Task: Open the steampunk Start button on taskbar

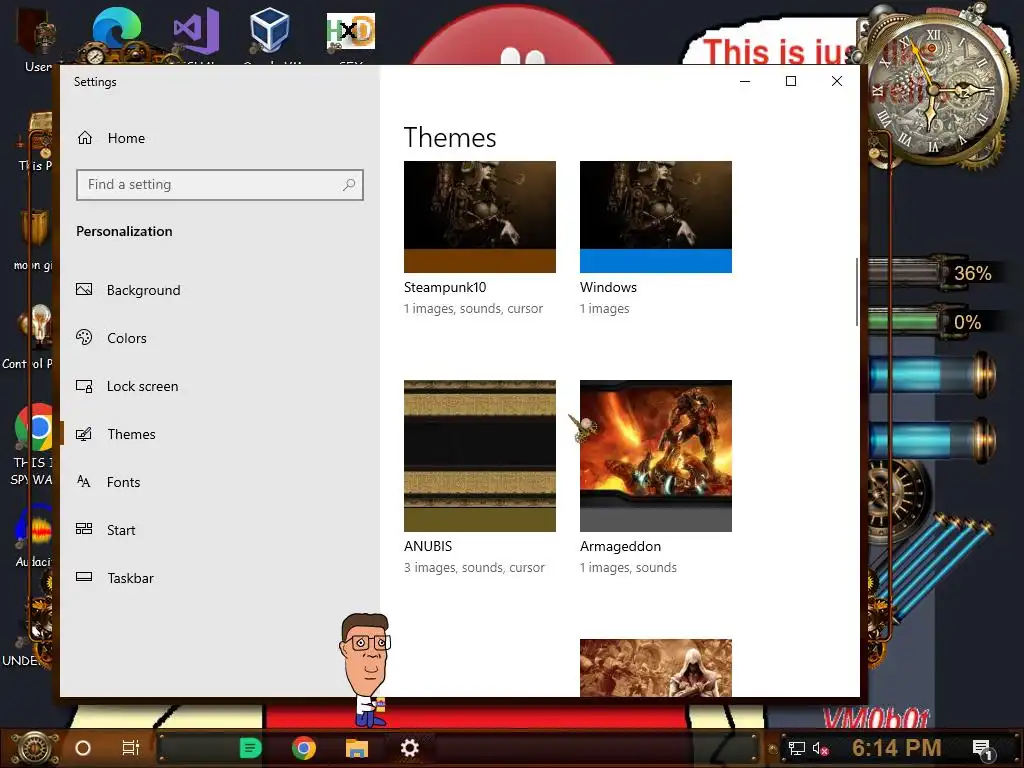Action: point(35,748)
